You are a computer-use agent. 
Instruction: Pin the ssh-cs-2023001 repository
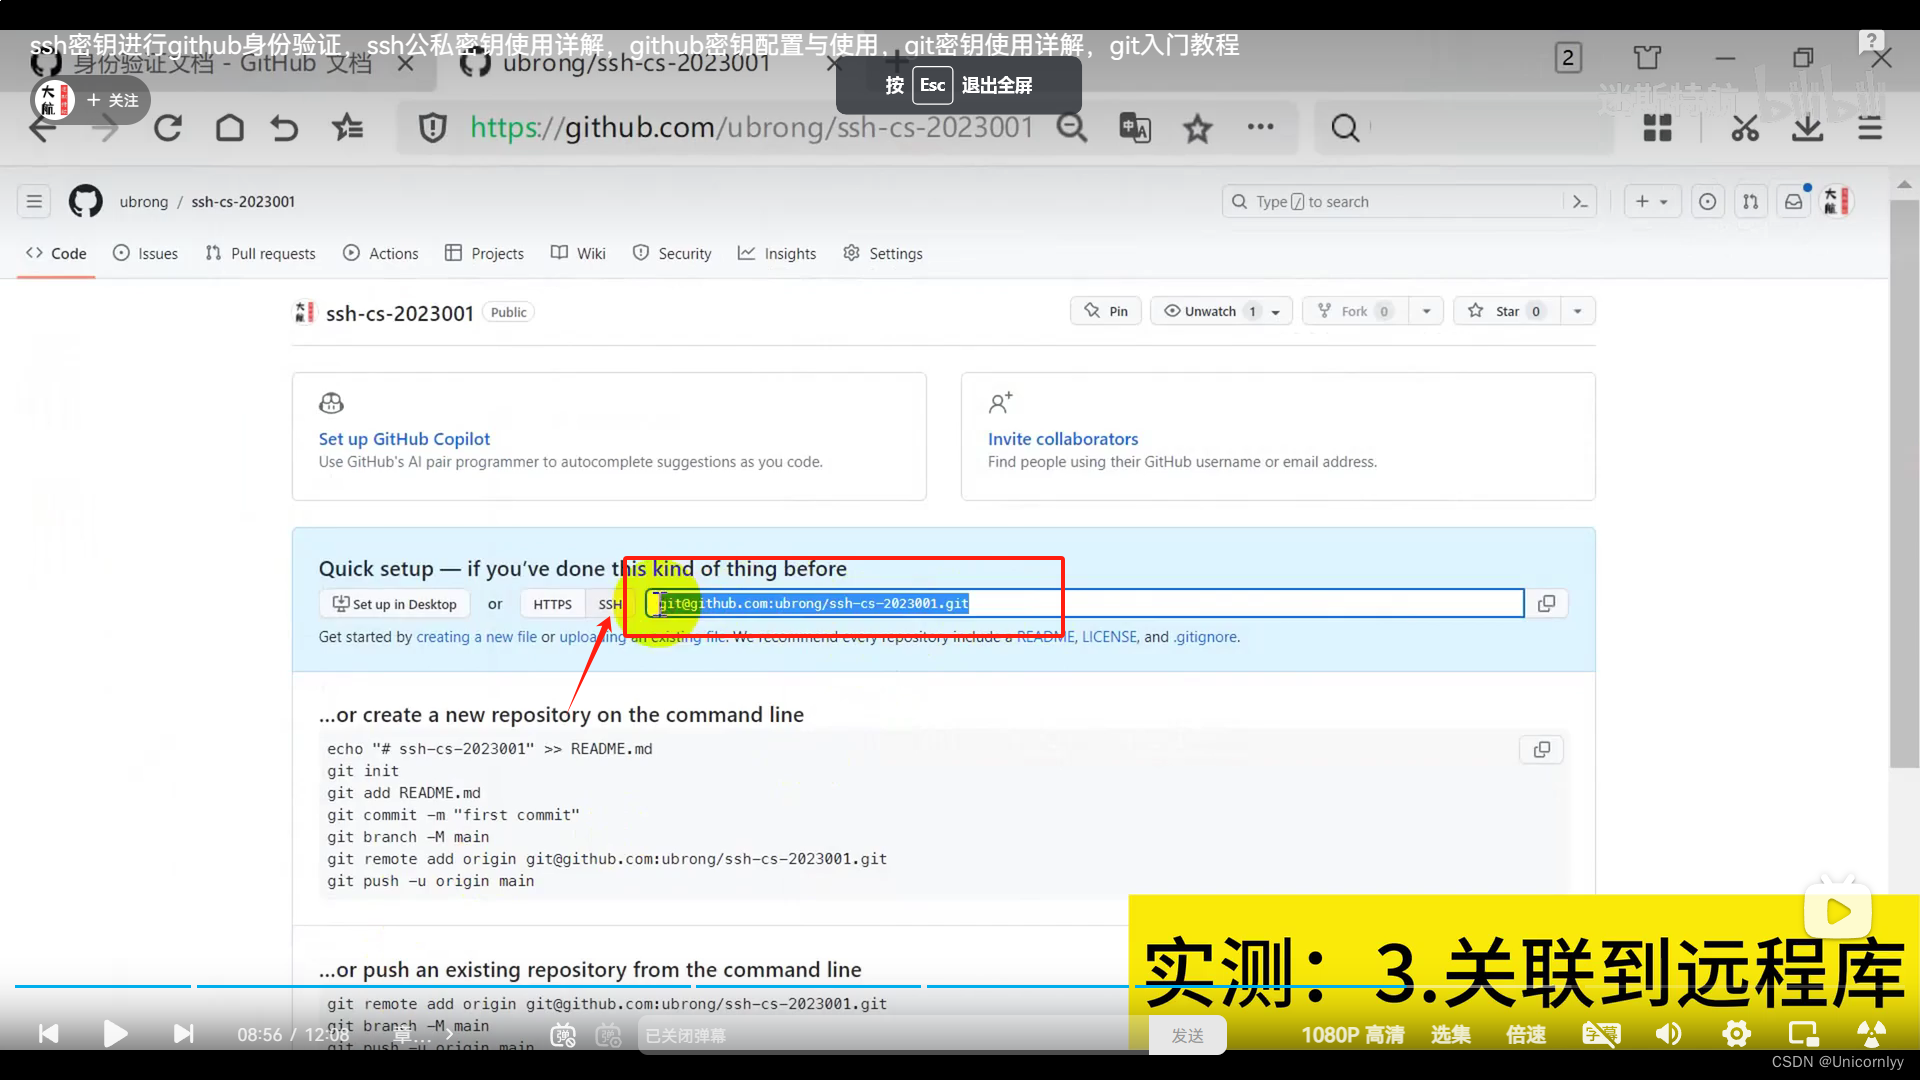pos(1106,311)
